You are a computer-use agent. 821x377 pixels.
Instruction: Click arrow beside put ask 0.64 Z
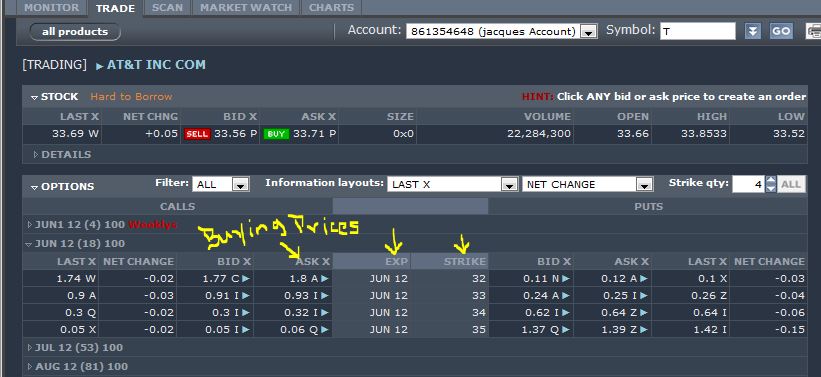point(644,313)
